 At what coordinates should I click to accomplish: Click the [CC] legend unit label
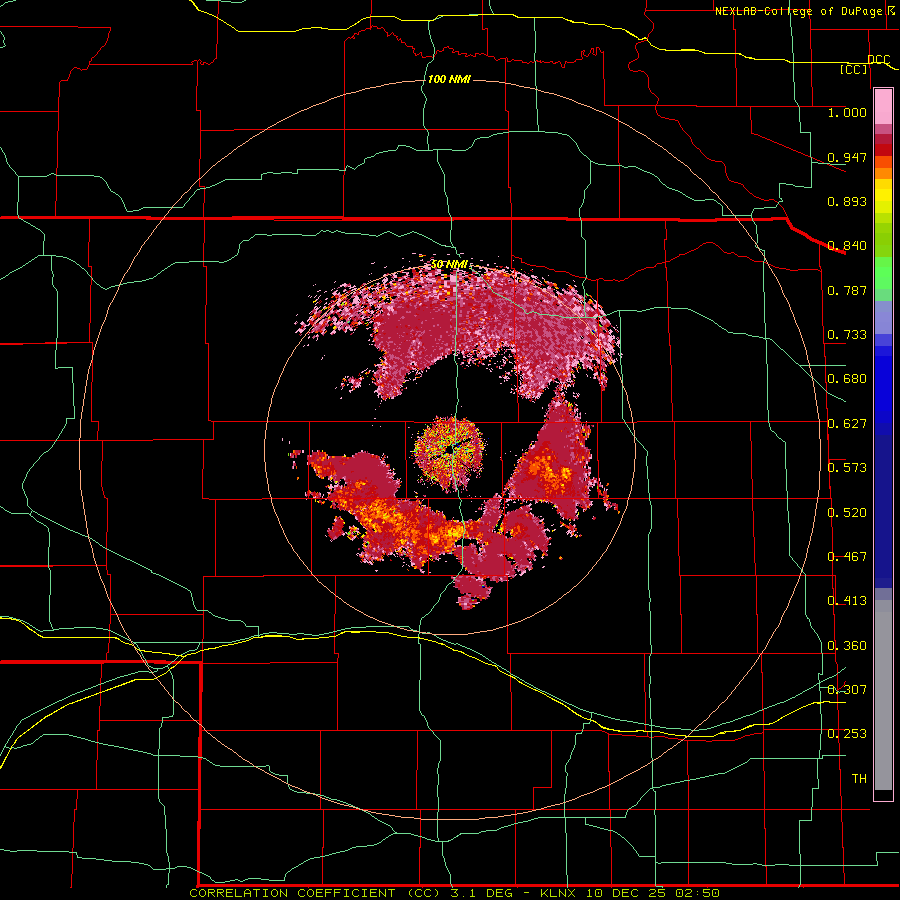click(x=854, y=69)
